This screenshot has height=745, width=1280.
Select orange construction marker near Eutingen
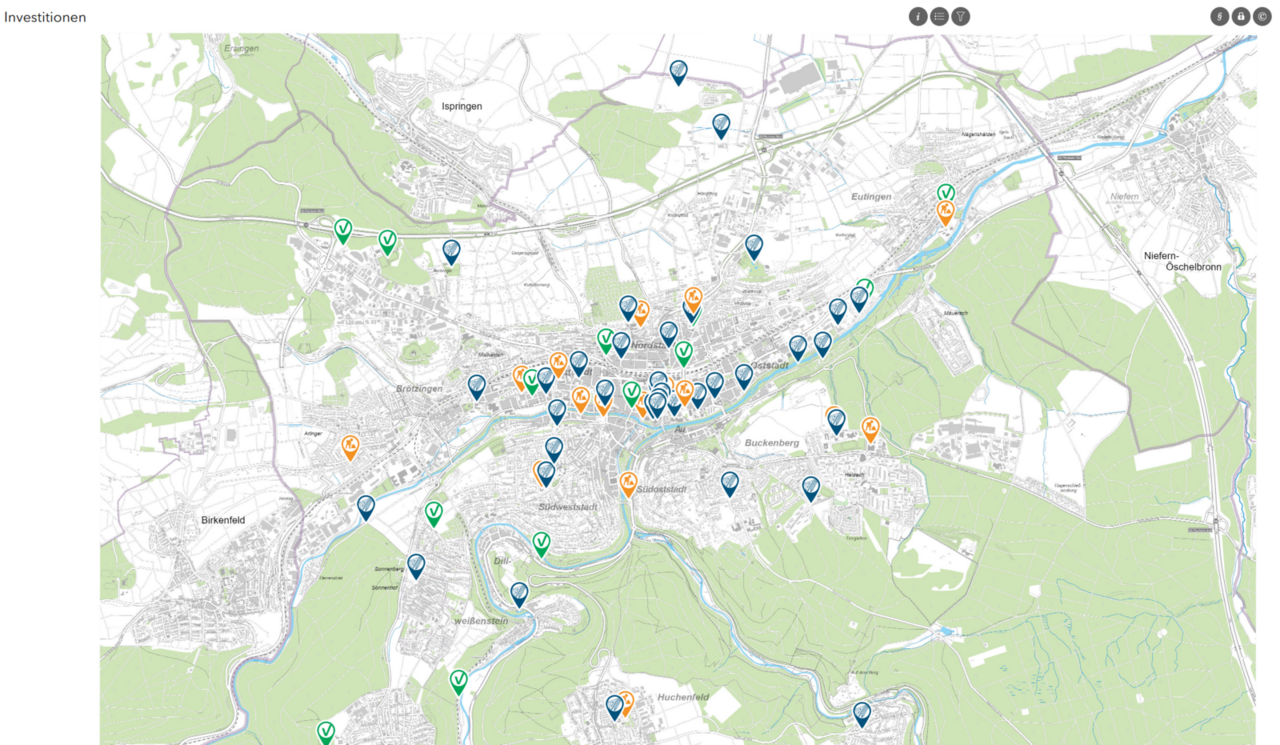point(945,211)
